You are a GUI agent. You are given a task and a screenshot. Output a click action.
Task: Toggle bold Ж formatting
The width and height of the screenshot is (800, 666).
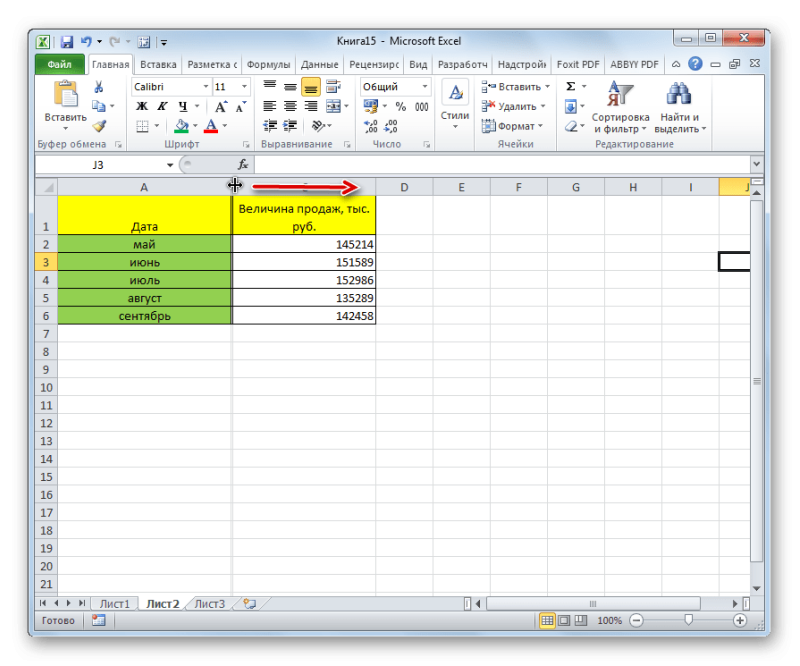142,107
